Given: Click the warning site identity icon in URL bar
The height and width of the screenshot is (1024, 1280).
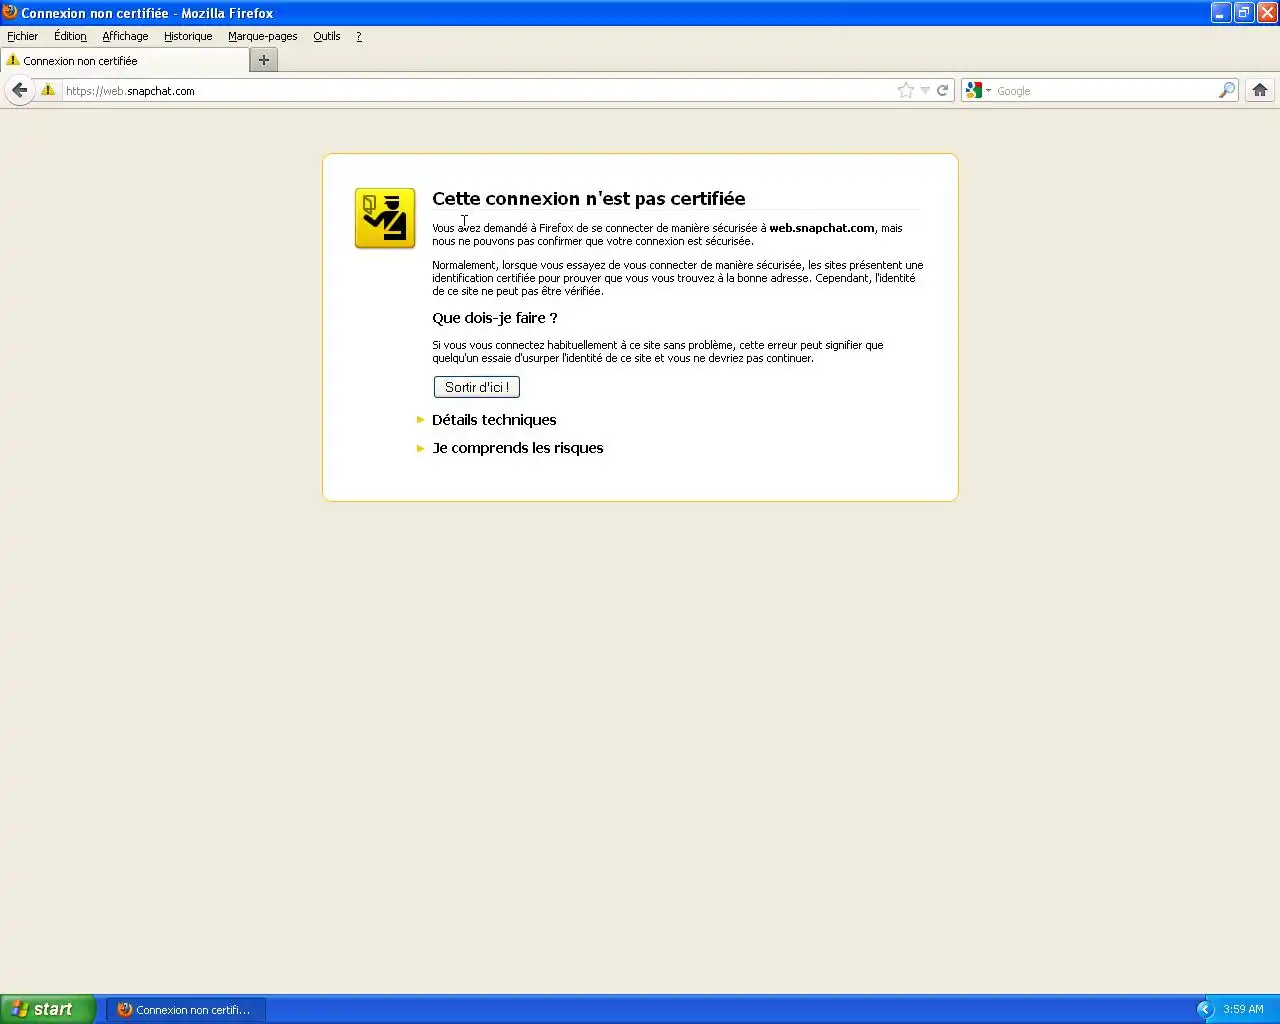Looking at the screenshot, I should coord(47,90).
